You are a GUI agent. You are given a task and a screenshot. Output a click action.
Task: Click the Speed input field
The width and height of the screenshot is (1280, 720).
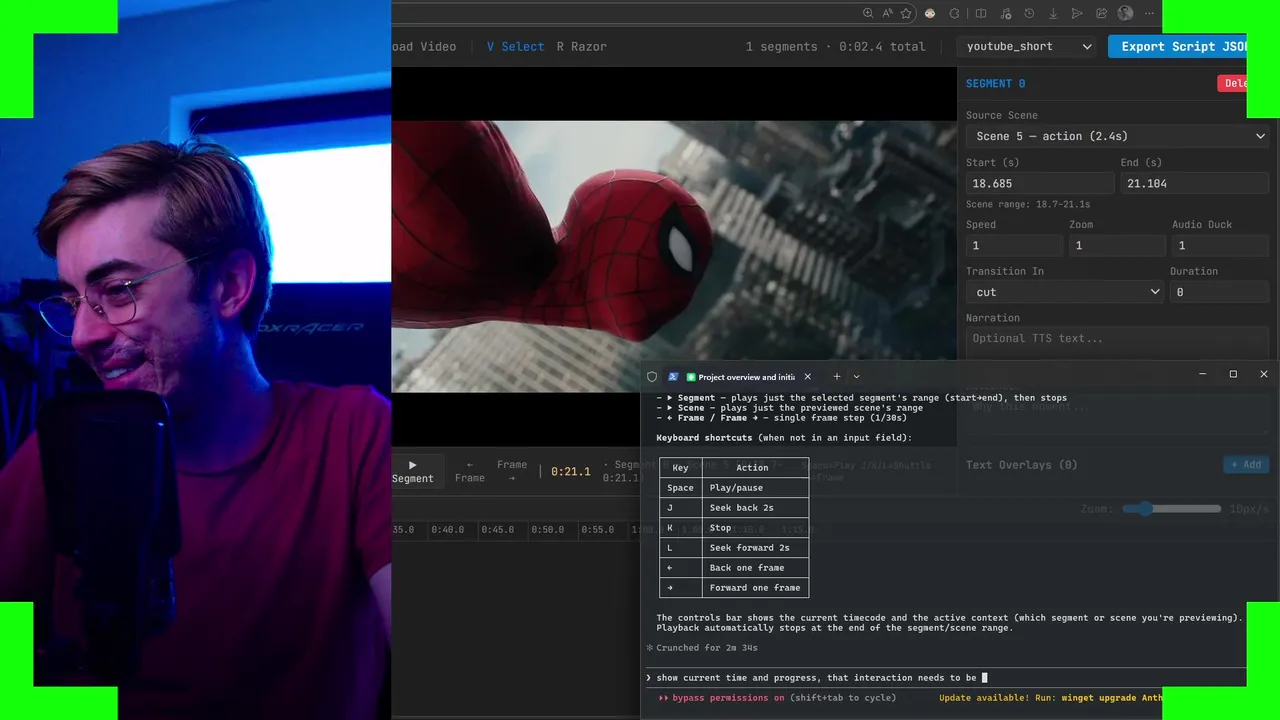pos(1014,245)
